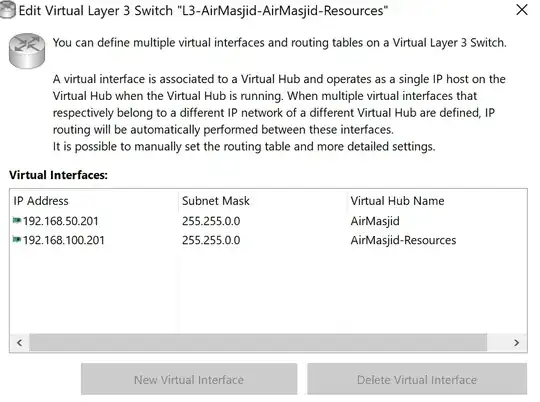This screenshot has width=540, height=402.
Task: Click the scroll left arrow of the list
Action: point(20,342)
